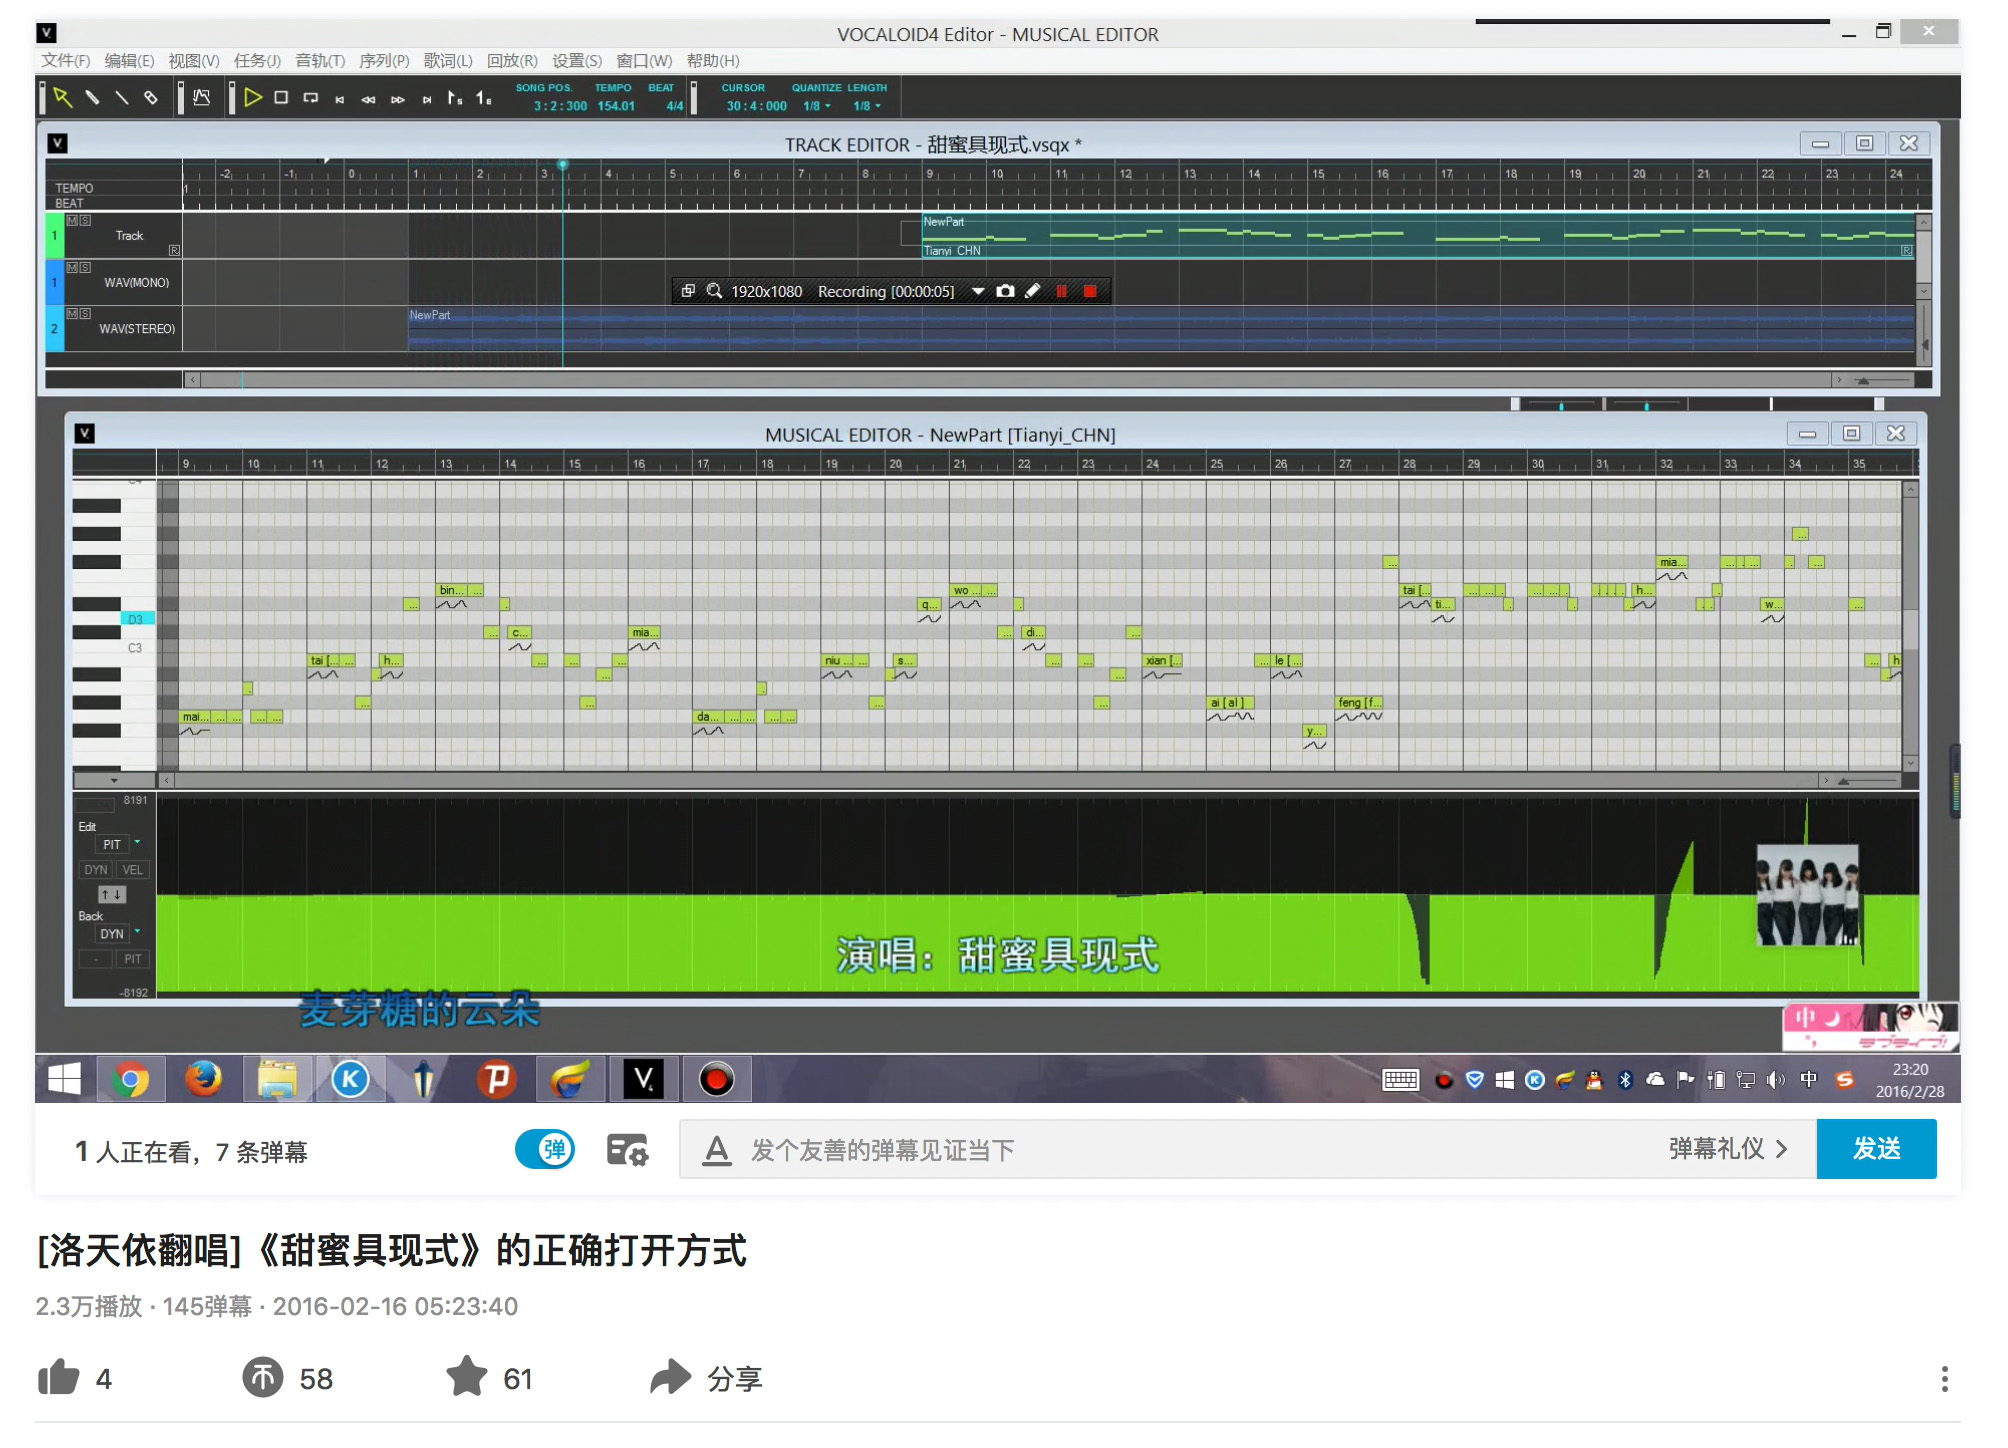The width and height of the screenshot is (2008, 1448).
Task: Open the recording overlay options dropdown arrow
Action: tap(978, 291)
